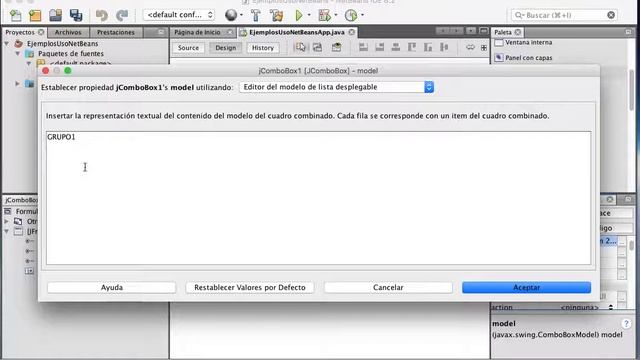Click the Clean and Build icon
The height and width of the screenshot is (360, 640).
[276, 15]
